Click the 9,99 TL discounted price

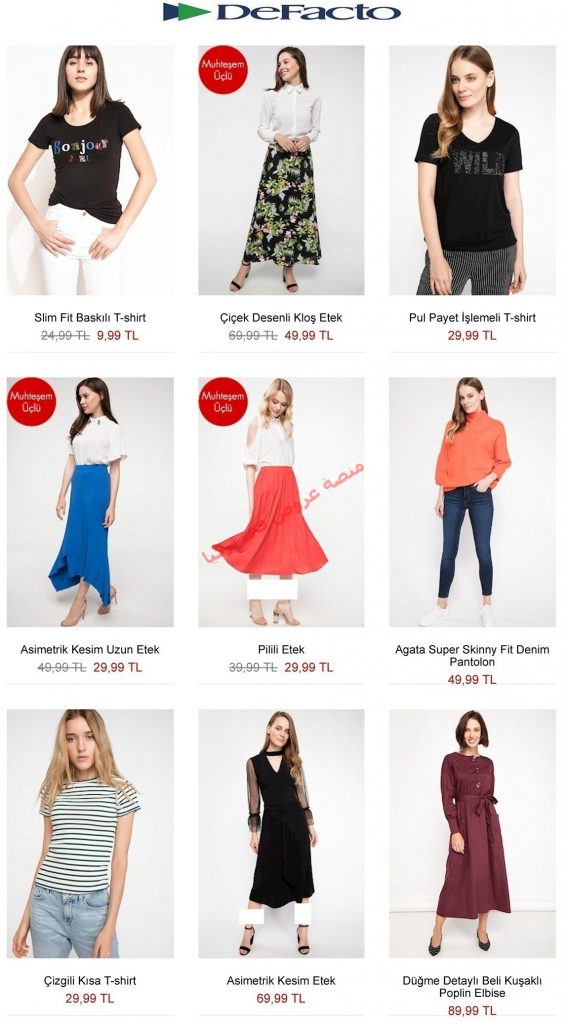[x=118, y=336]
